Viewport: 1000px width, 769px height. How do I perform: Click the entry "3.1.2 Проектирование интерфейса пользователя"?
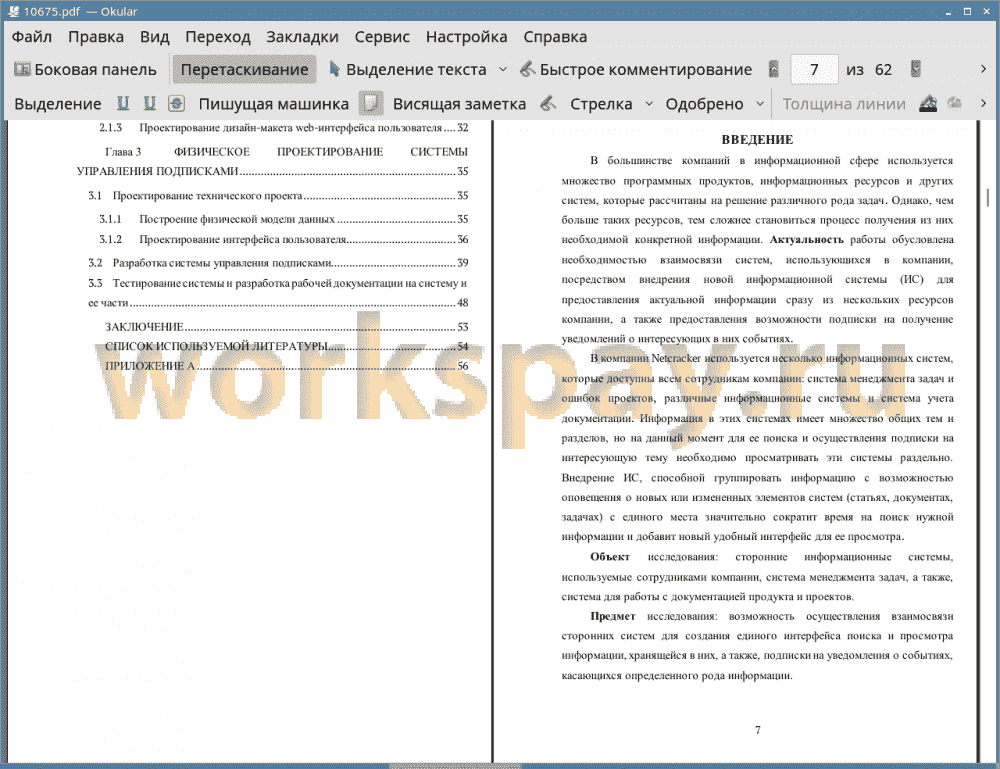click(x=284, y=239)
